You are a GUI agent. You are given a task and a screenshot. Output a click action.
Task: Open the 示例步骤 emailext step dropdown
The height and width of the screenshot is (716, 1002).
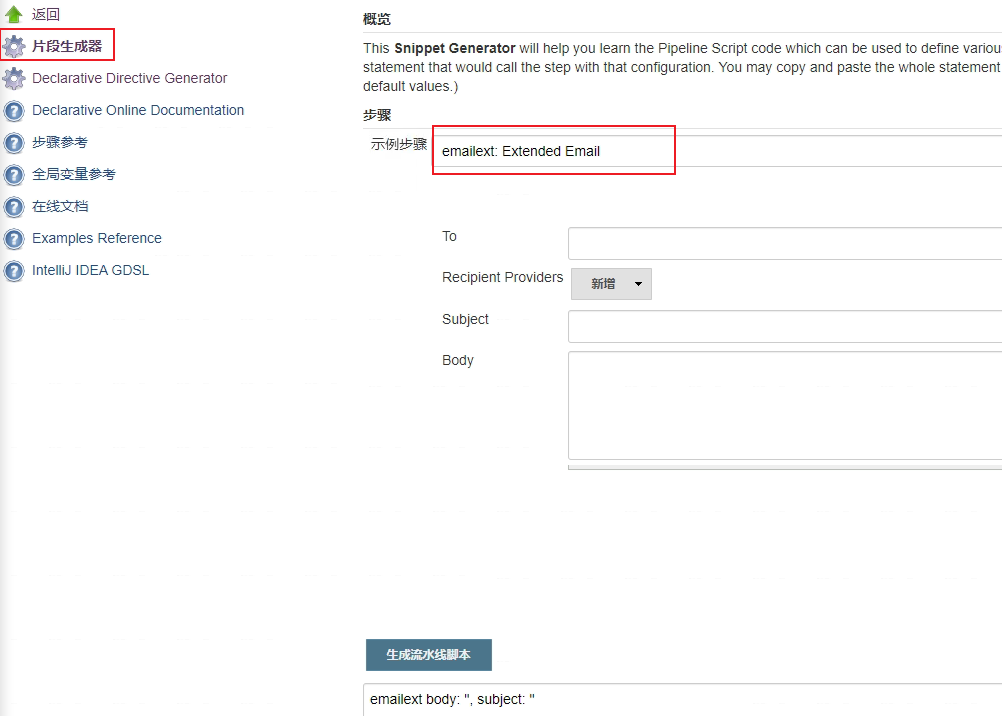pyautogui.click(x=718, y=151)
